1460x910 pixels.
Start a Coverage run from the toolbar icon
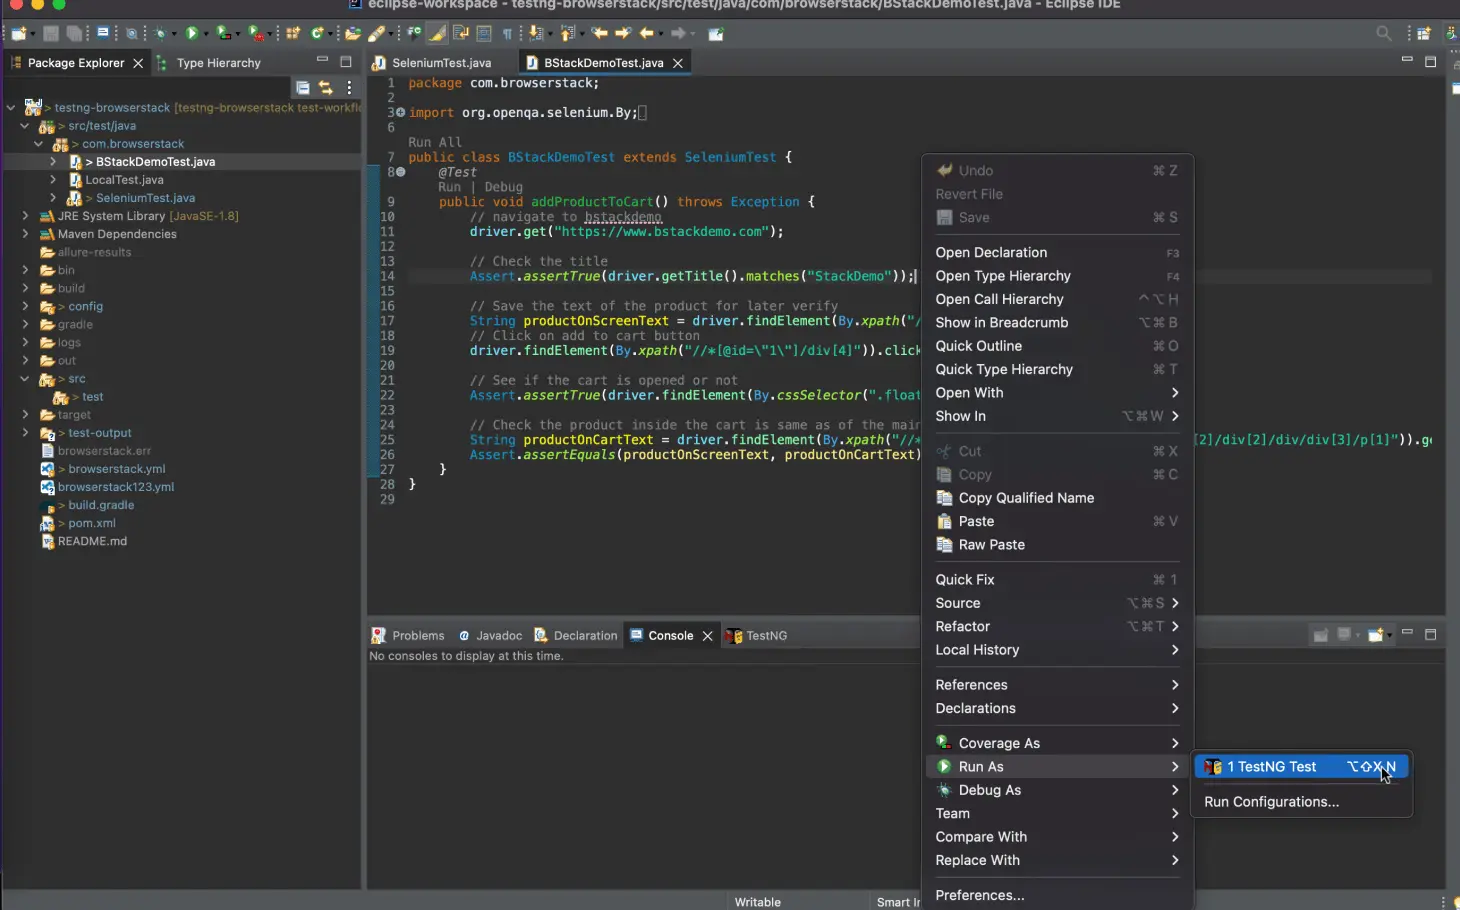tap(224, 33)
